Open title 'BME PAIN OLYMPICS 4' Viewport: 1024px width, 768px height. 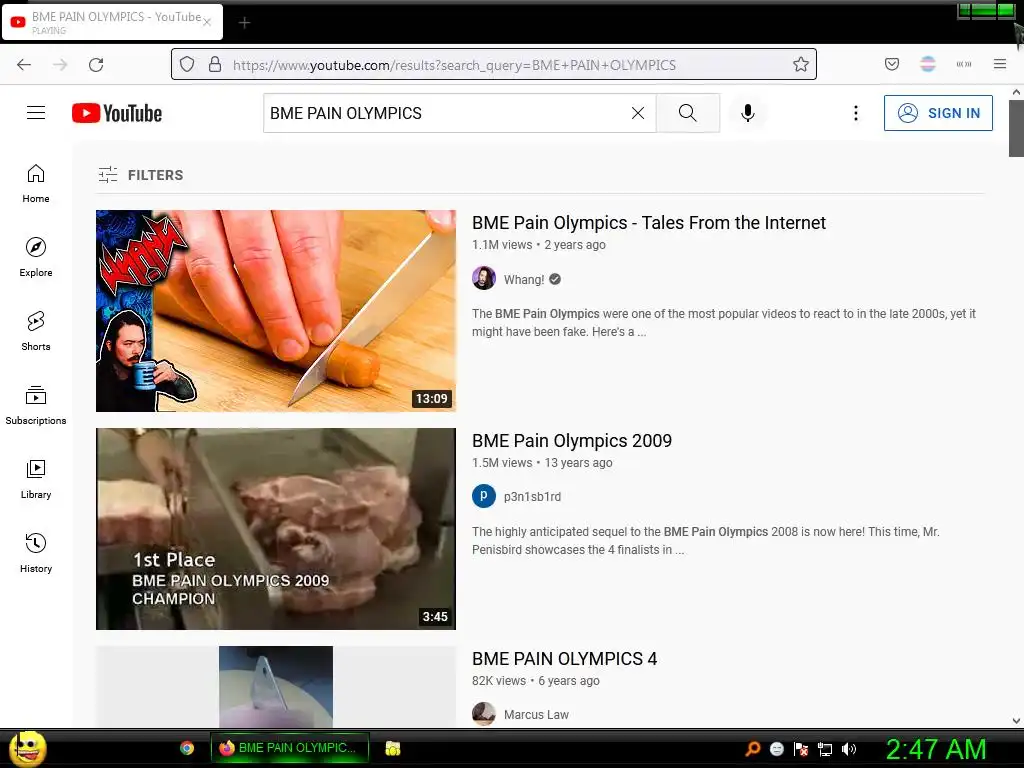564,659
